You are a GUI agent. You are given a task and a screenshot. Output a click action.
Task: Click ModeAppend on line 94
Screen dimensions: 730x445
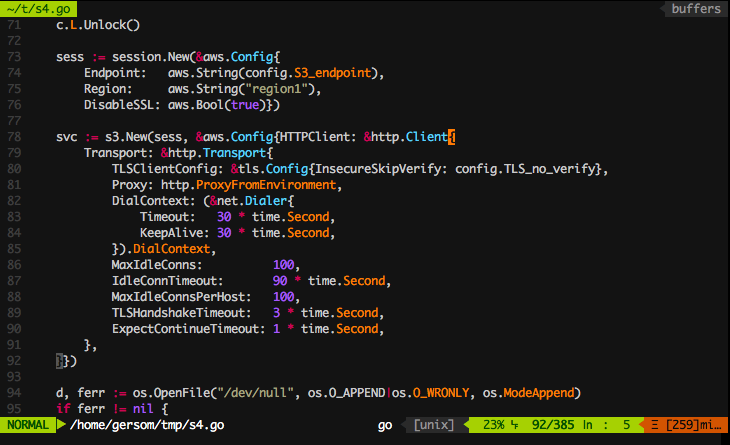coord(538,393)
